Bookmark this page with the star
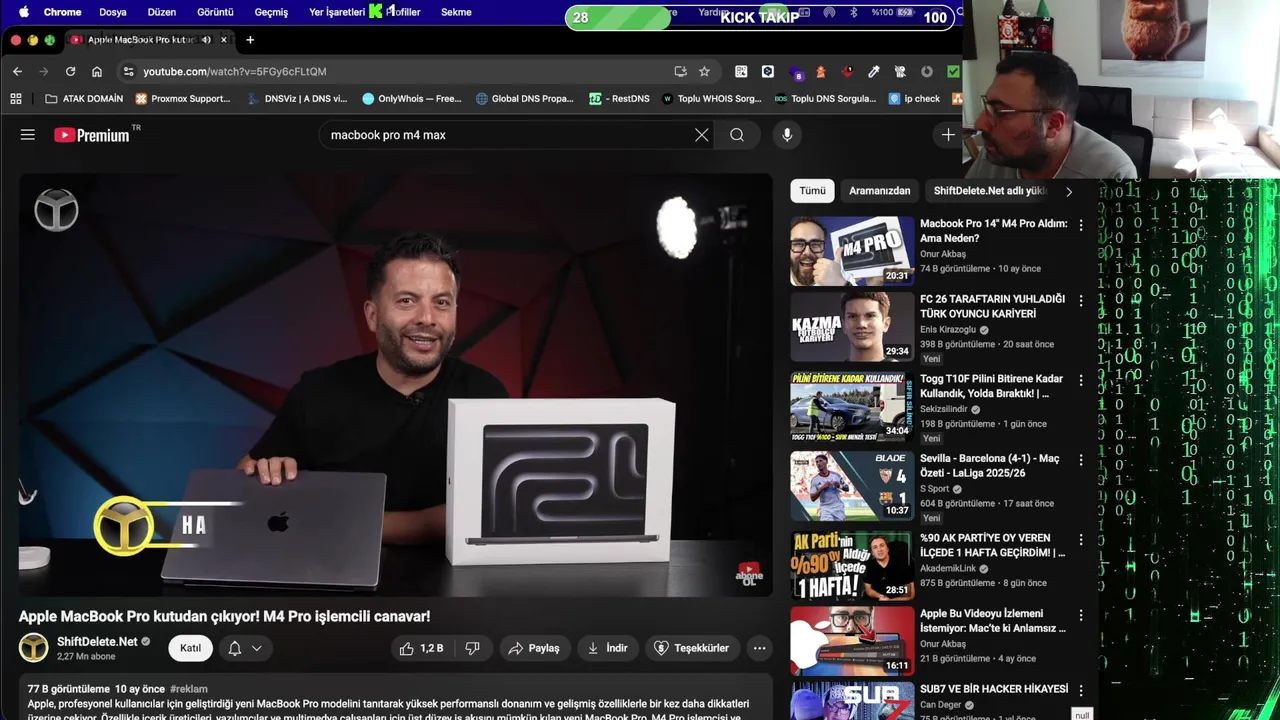The image size is (1280, 720). [x=704, y=71]
